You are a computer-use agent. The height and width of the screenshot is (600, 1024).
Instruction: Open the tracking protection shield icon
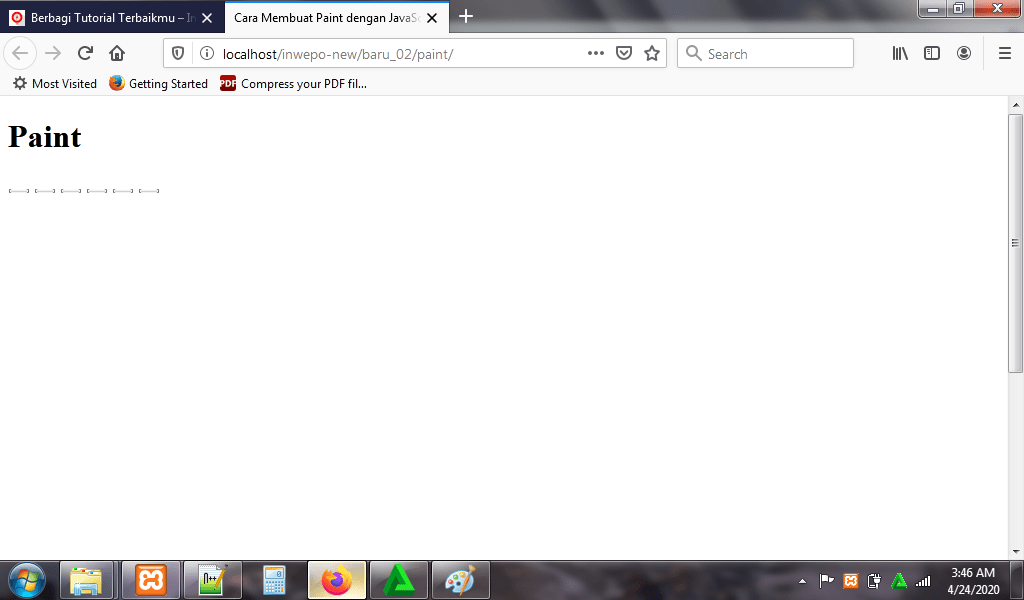(178, 54)
